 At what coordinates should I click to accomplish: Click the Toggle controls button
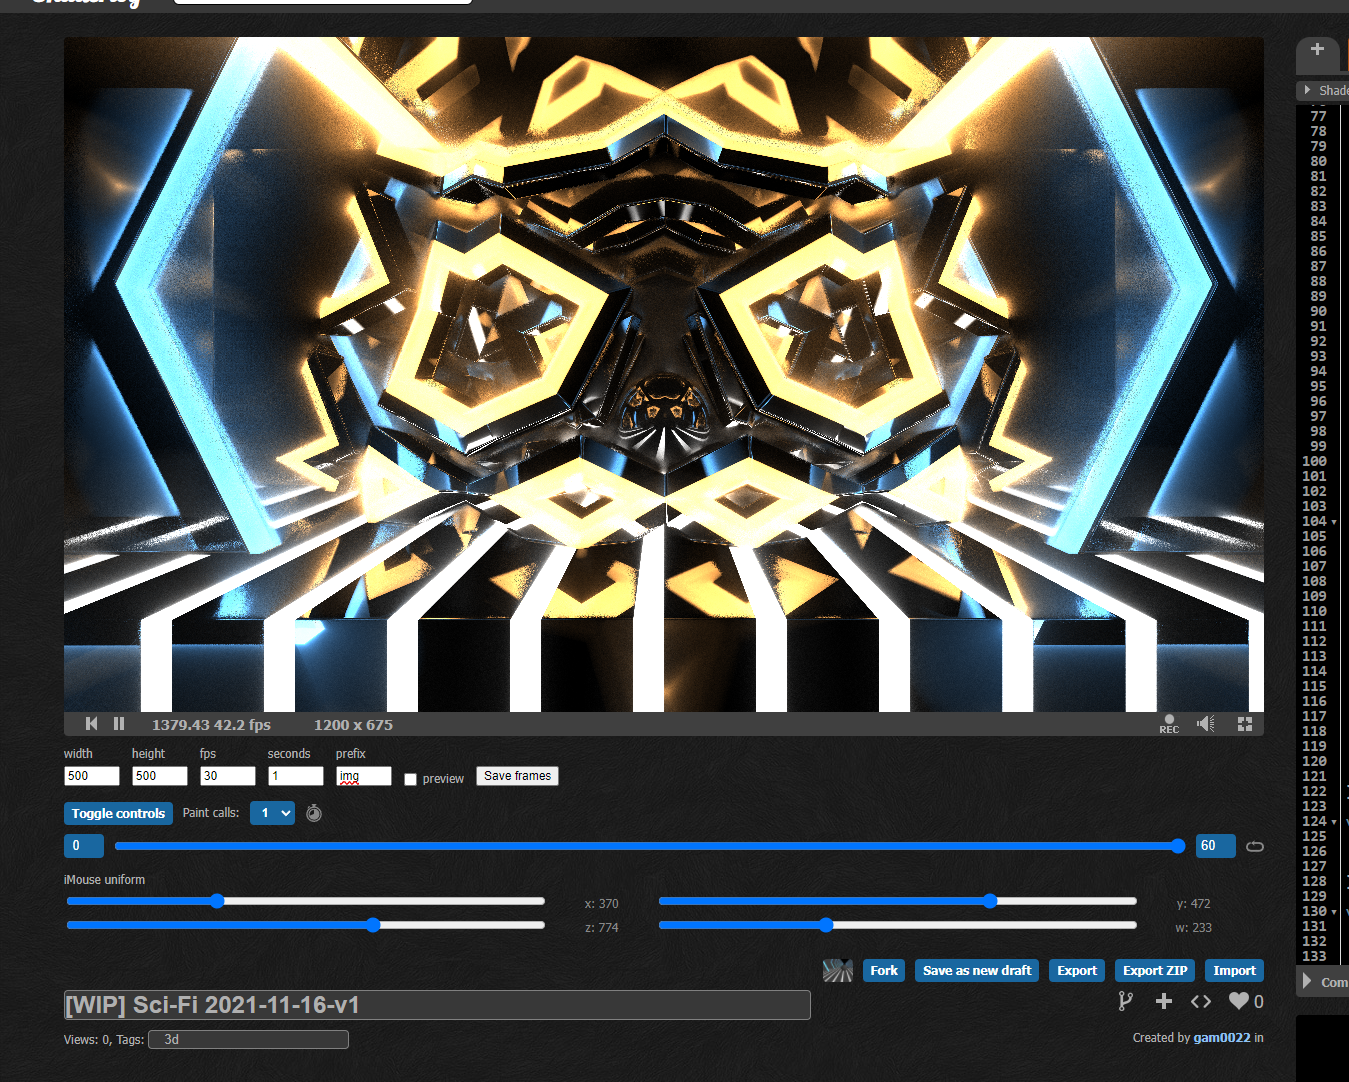click(x=118, y=813)
